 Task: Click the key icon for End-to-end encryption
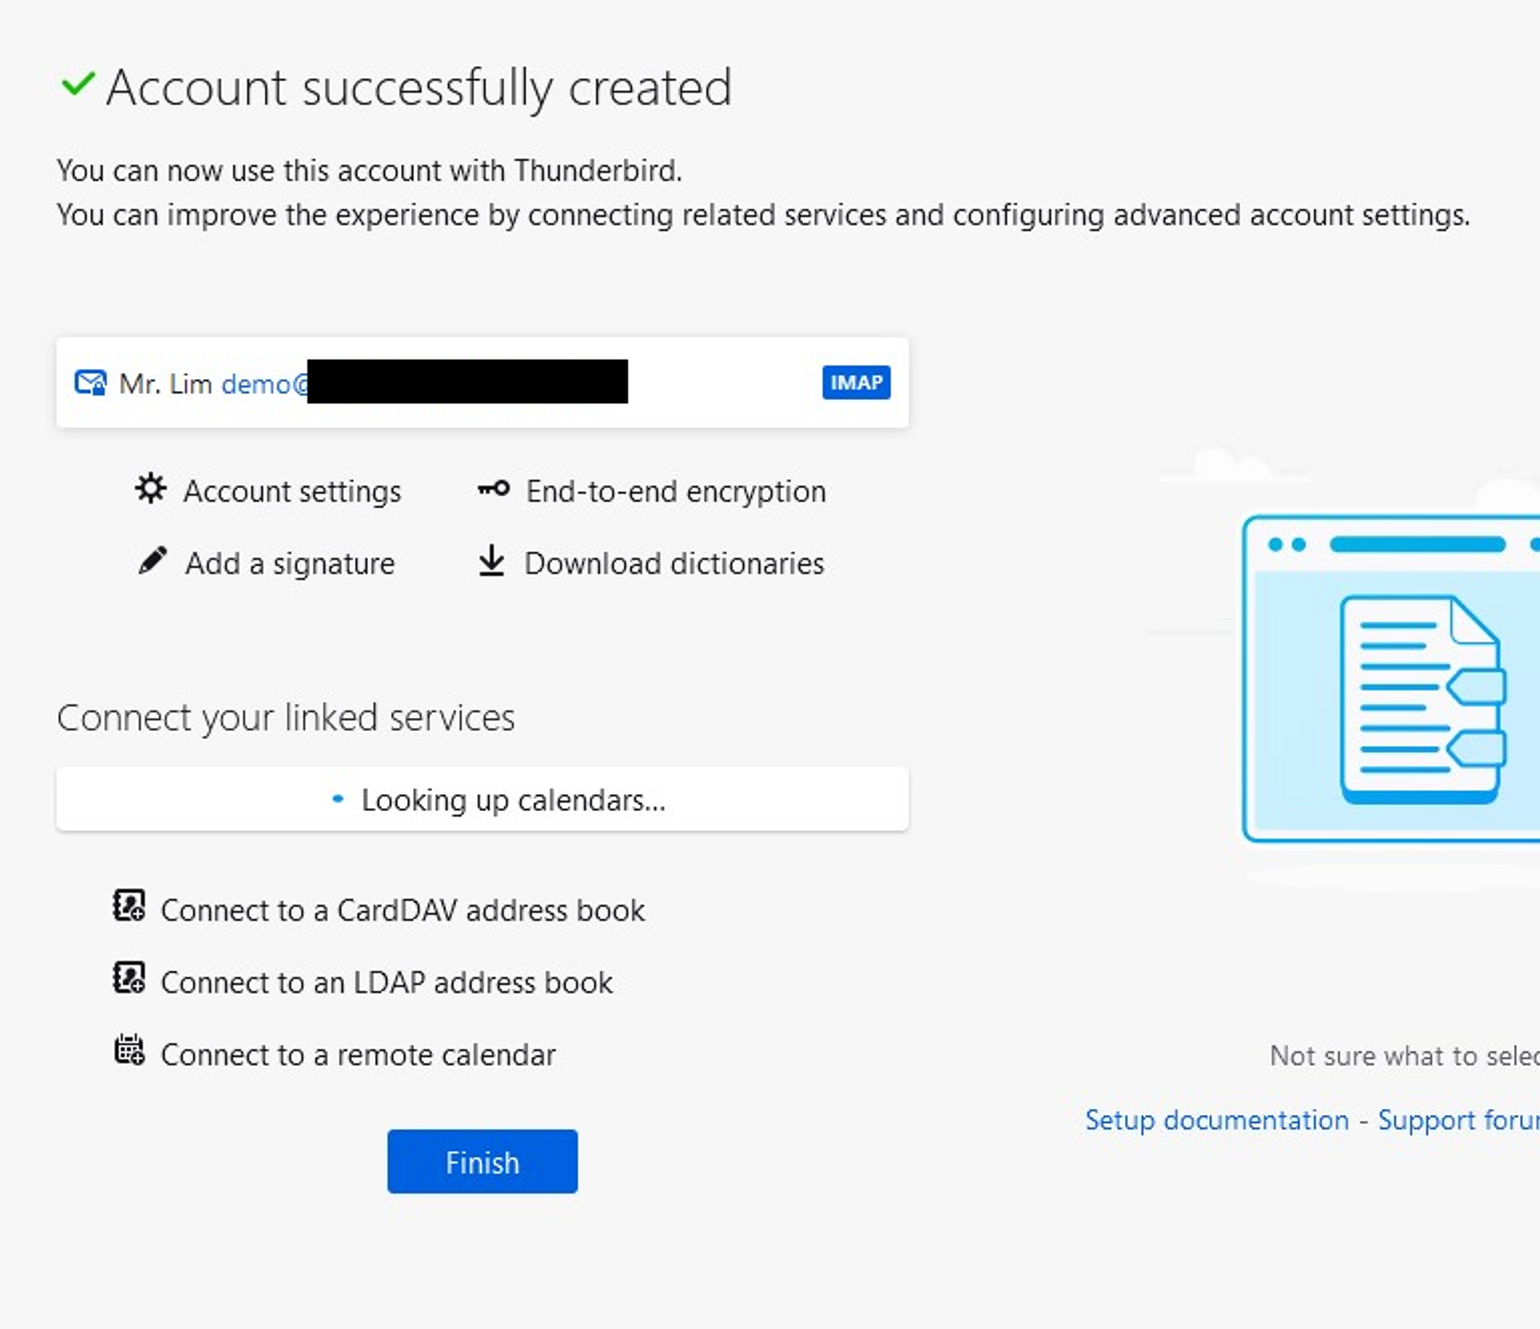click(493, 489)
